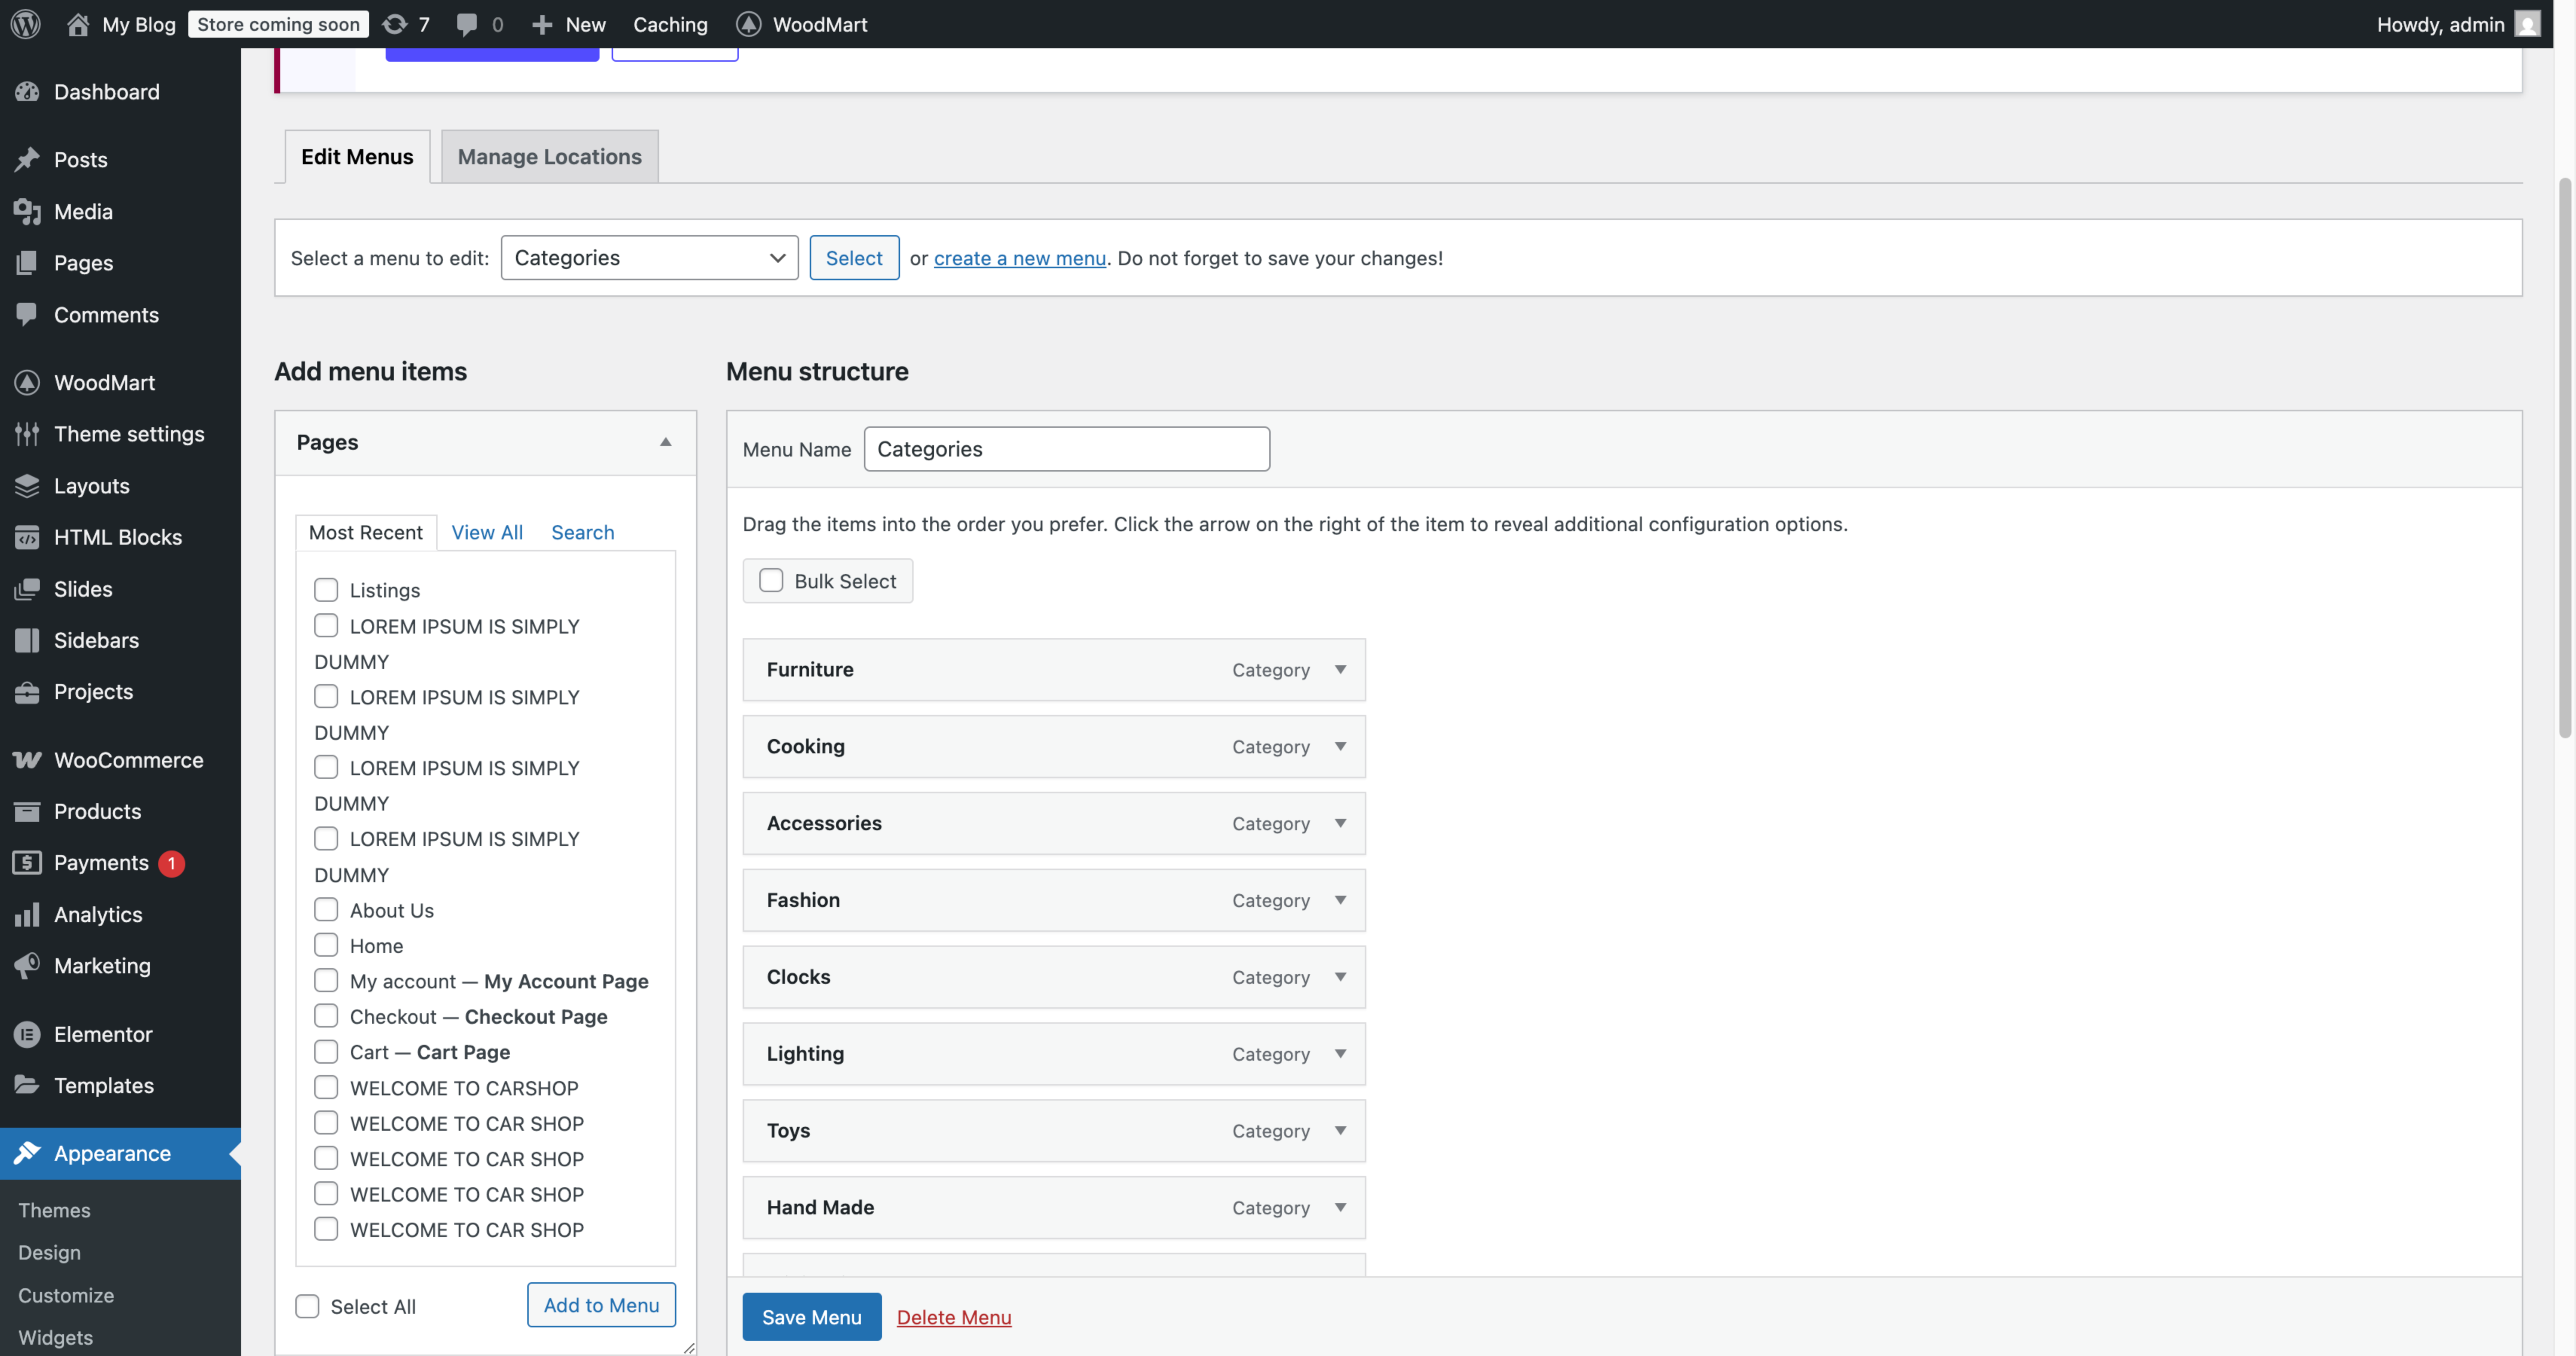
Task: Follow the create a new menu link
Action: [1019, 258]
